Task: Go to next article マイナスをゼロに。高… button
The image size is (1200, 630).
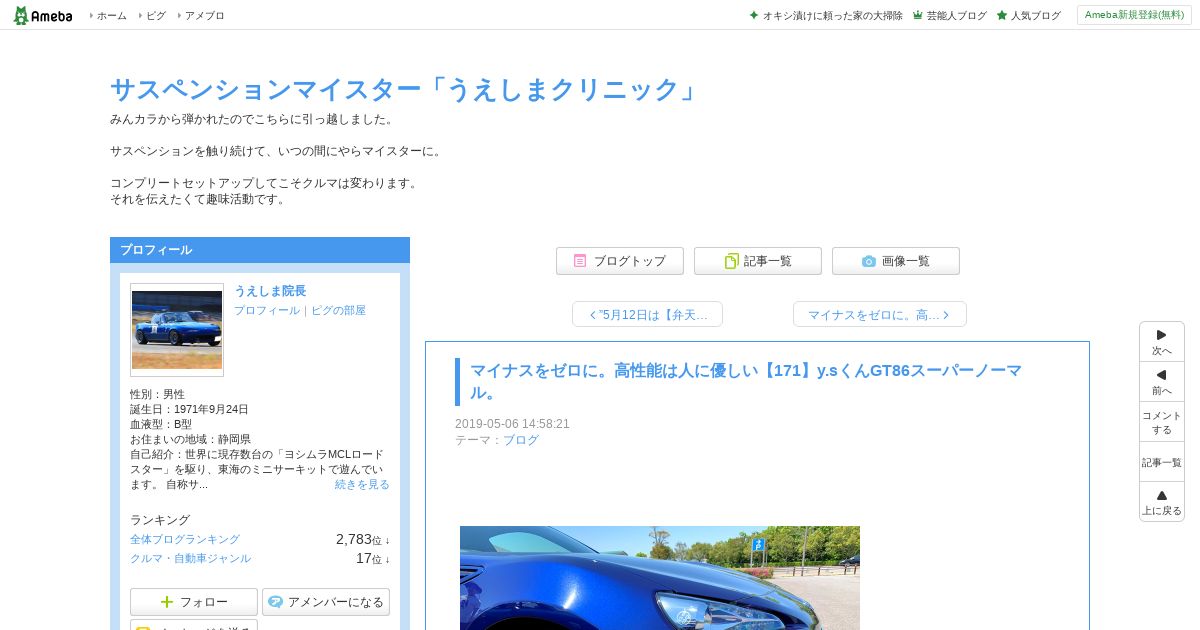Action: click(x=880, y=314)
